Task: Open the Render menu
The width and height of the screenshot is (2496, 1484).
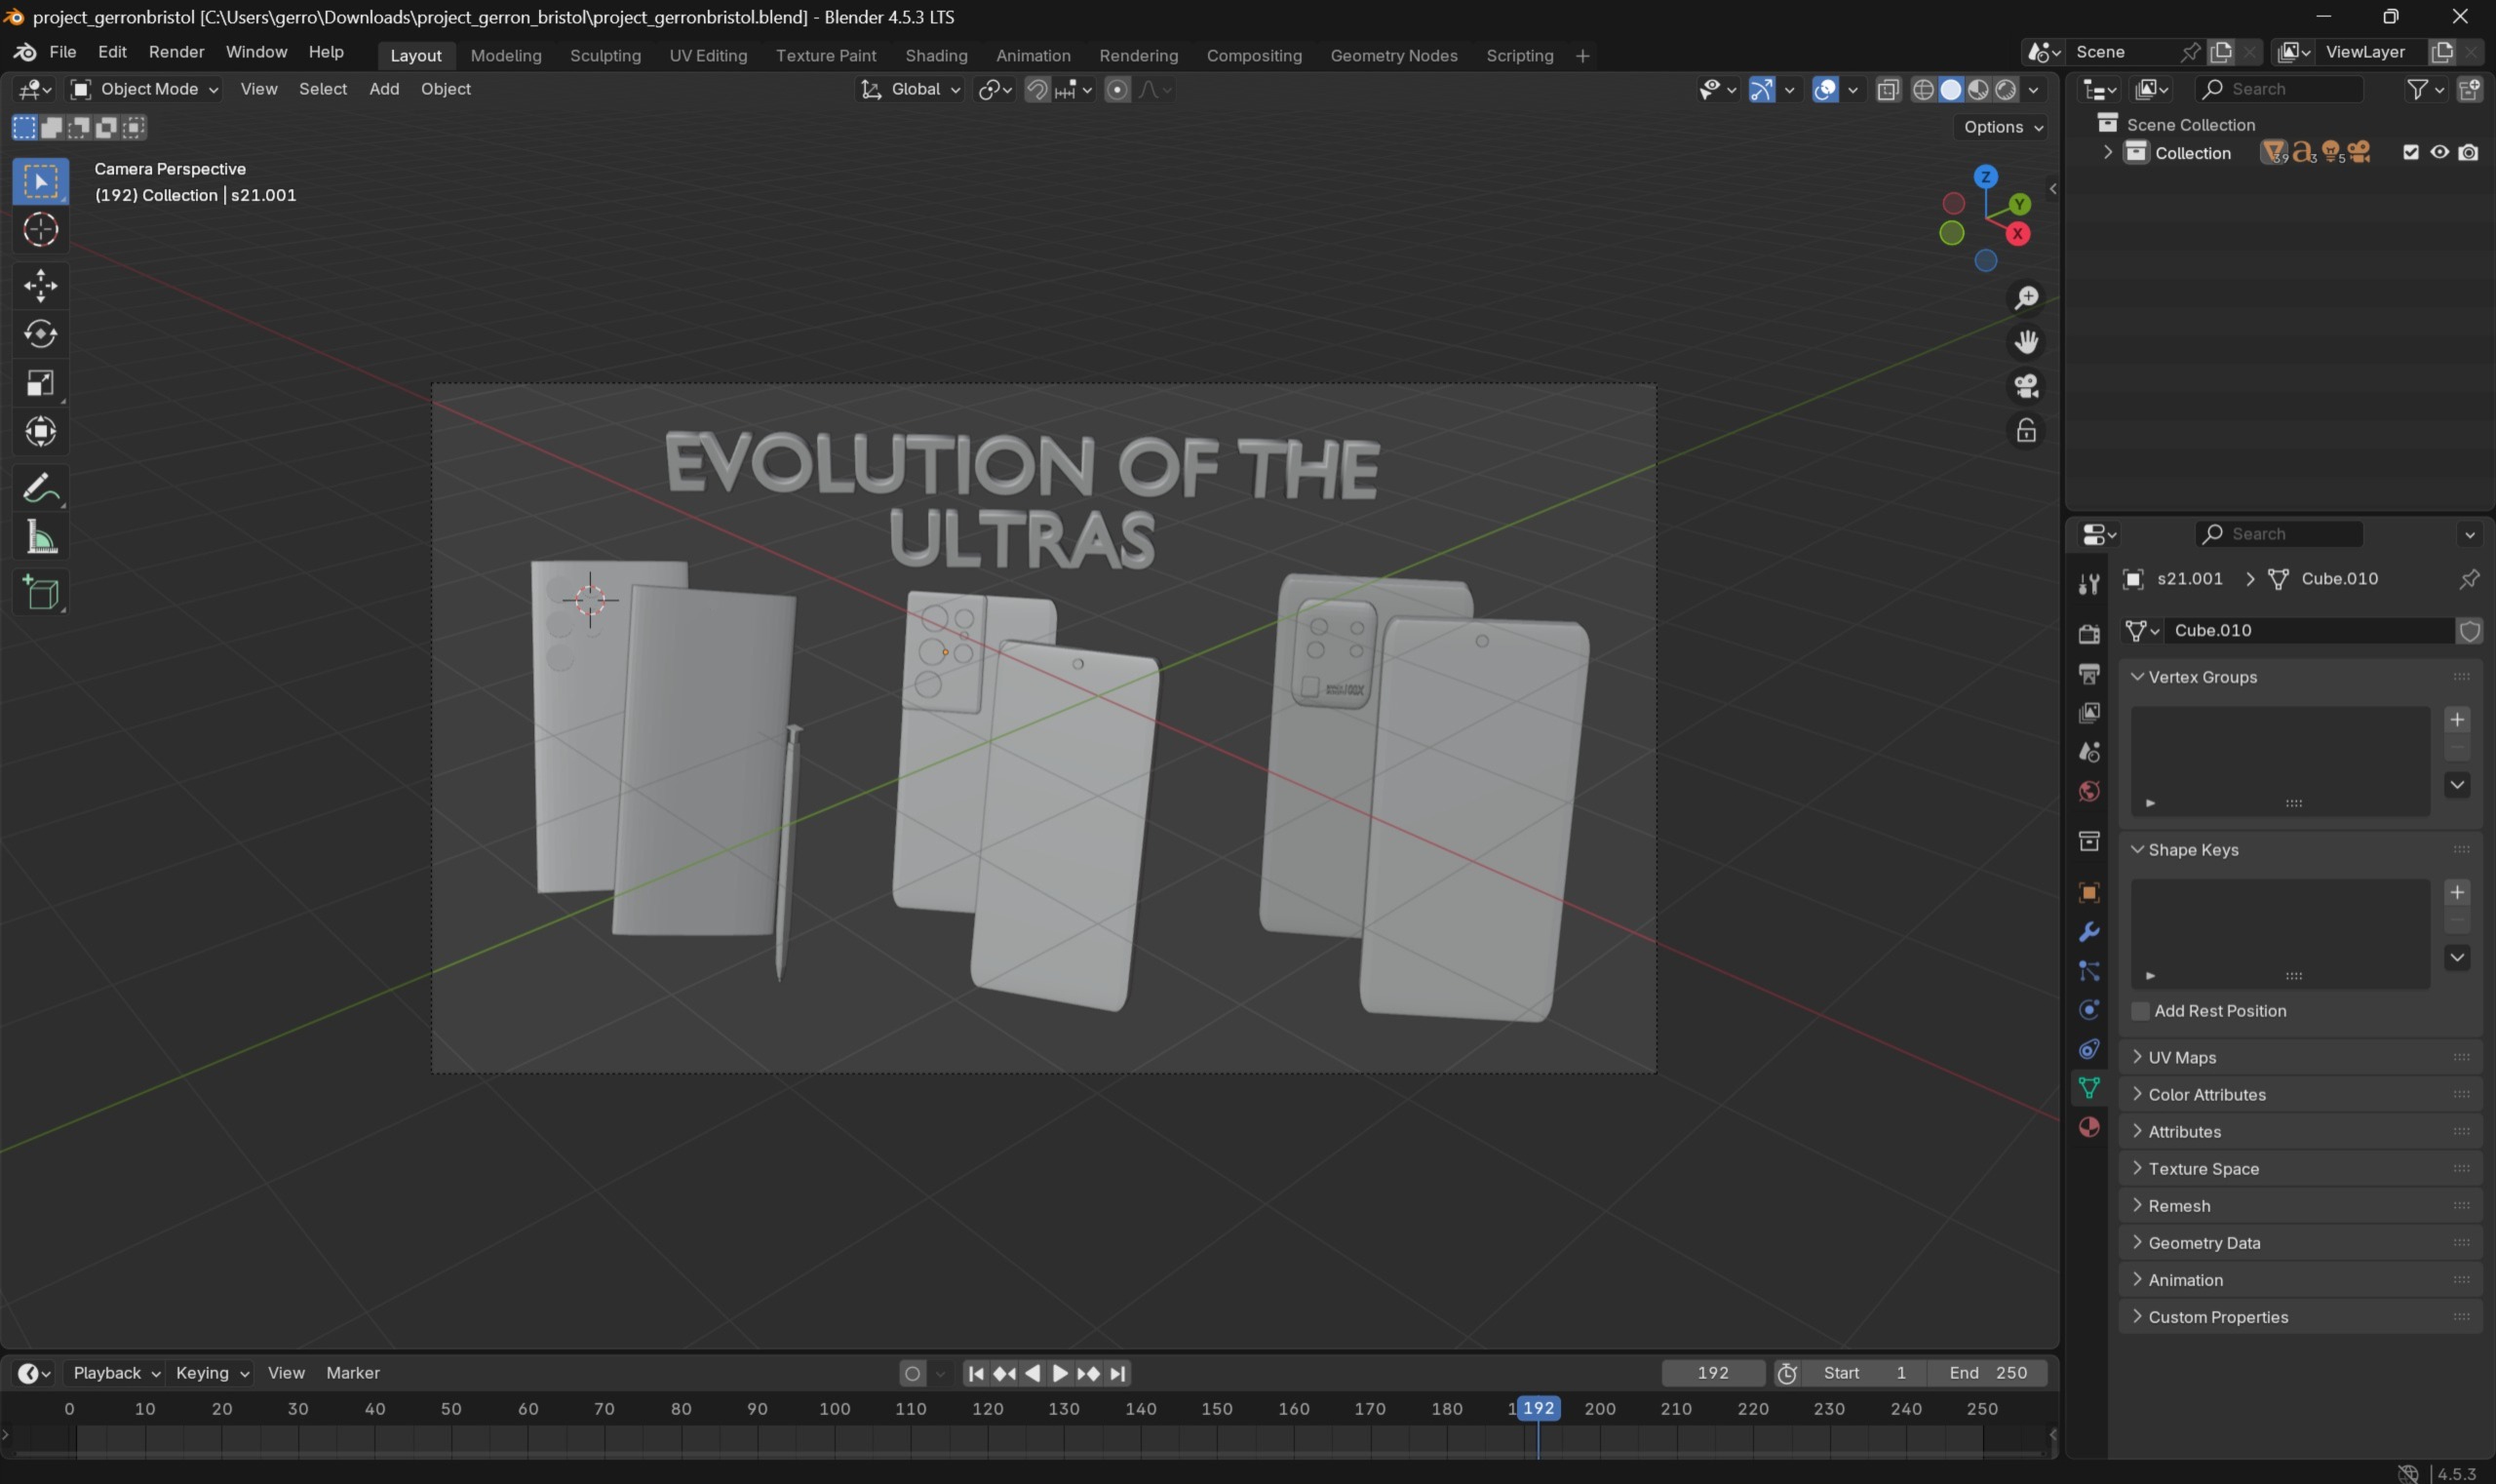Action: point(177,51)
